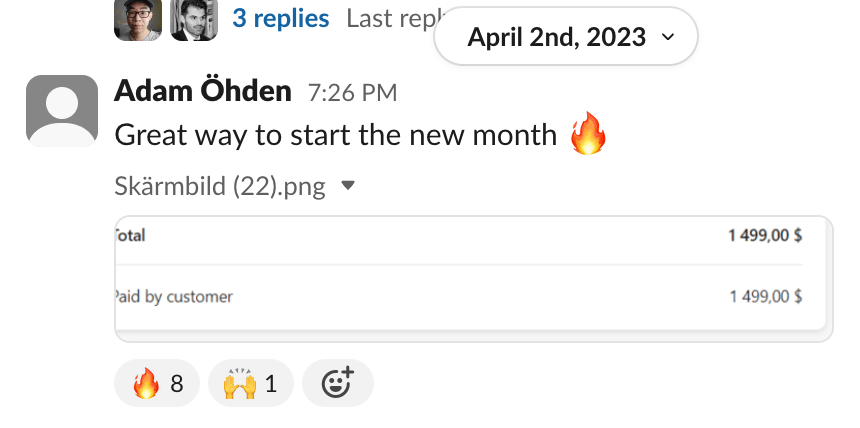This screenshot has height=428, width=860.
Task: Open Adam Öhden's profile avatar
Action: coord(62,111)
